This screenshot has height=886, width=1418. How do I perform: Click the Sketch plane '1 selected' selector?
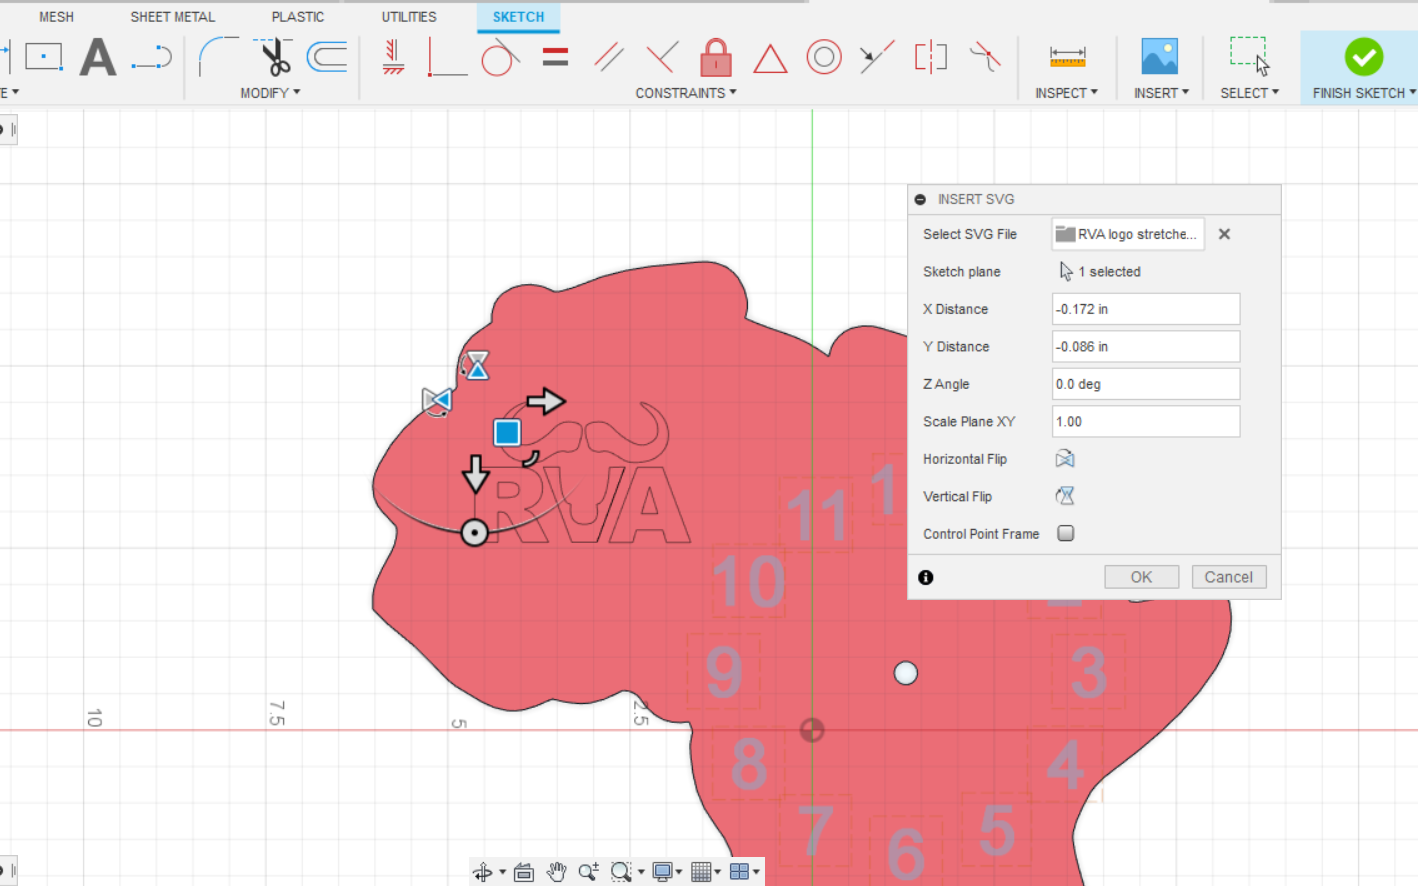click(x=1100, y=271)
